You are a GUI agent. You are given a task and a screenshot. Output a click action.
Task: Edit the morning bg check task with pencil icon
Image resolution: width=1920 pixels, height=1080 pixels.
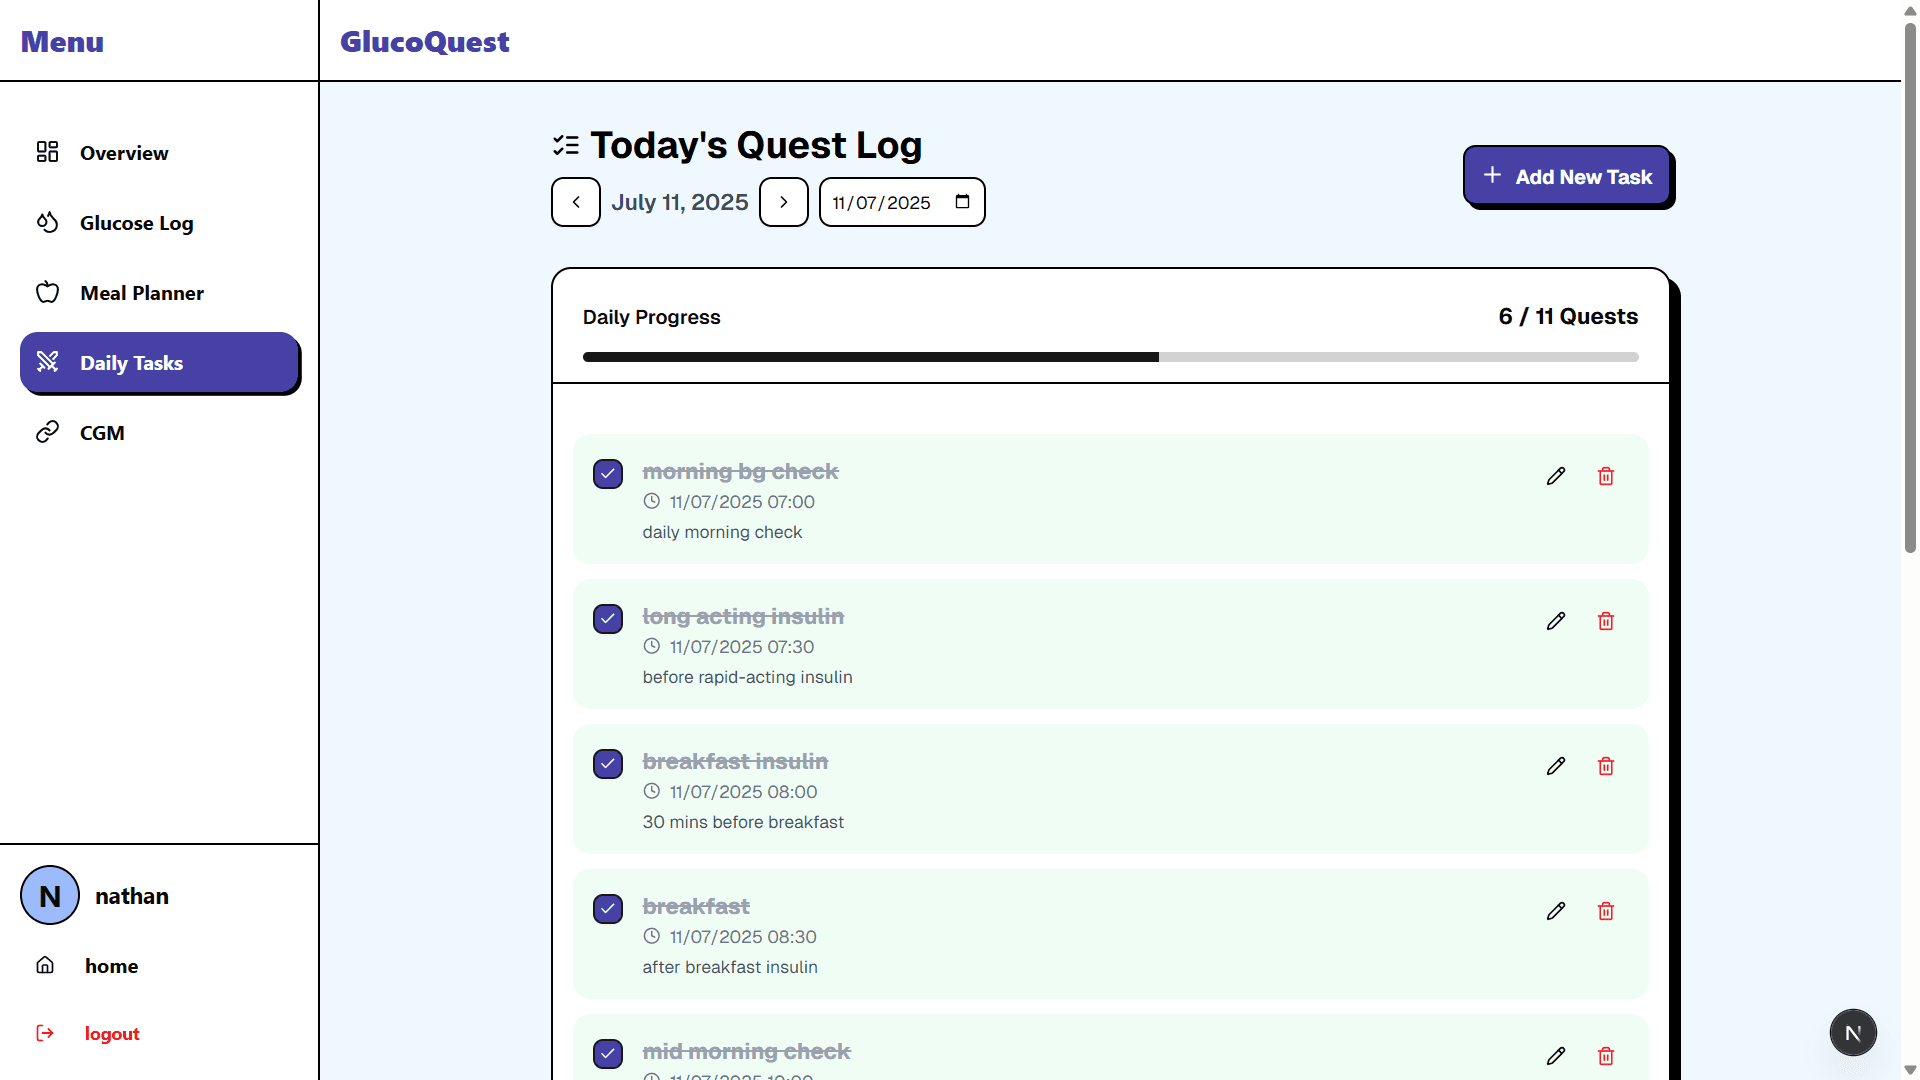1556,476
